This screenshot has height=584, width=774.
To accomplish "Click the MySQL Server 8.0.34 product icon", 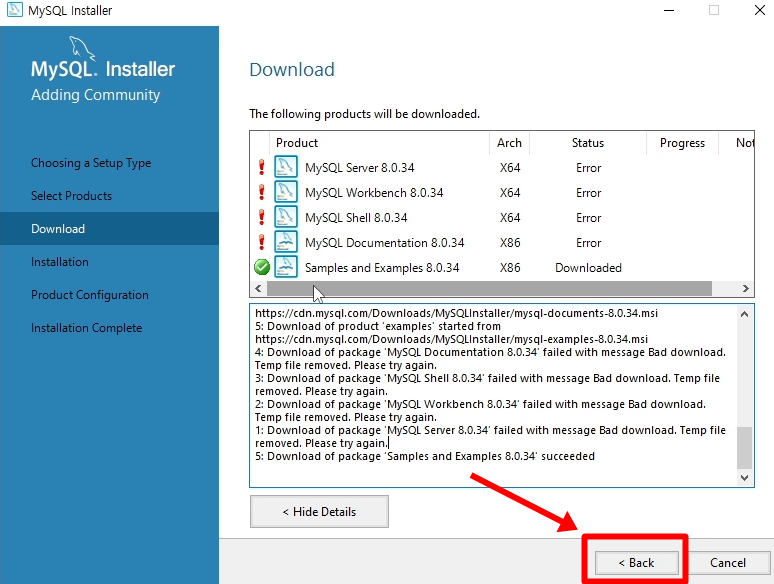I will point(286,166).
